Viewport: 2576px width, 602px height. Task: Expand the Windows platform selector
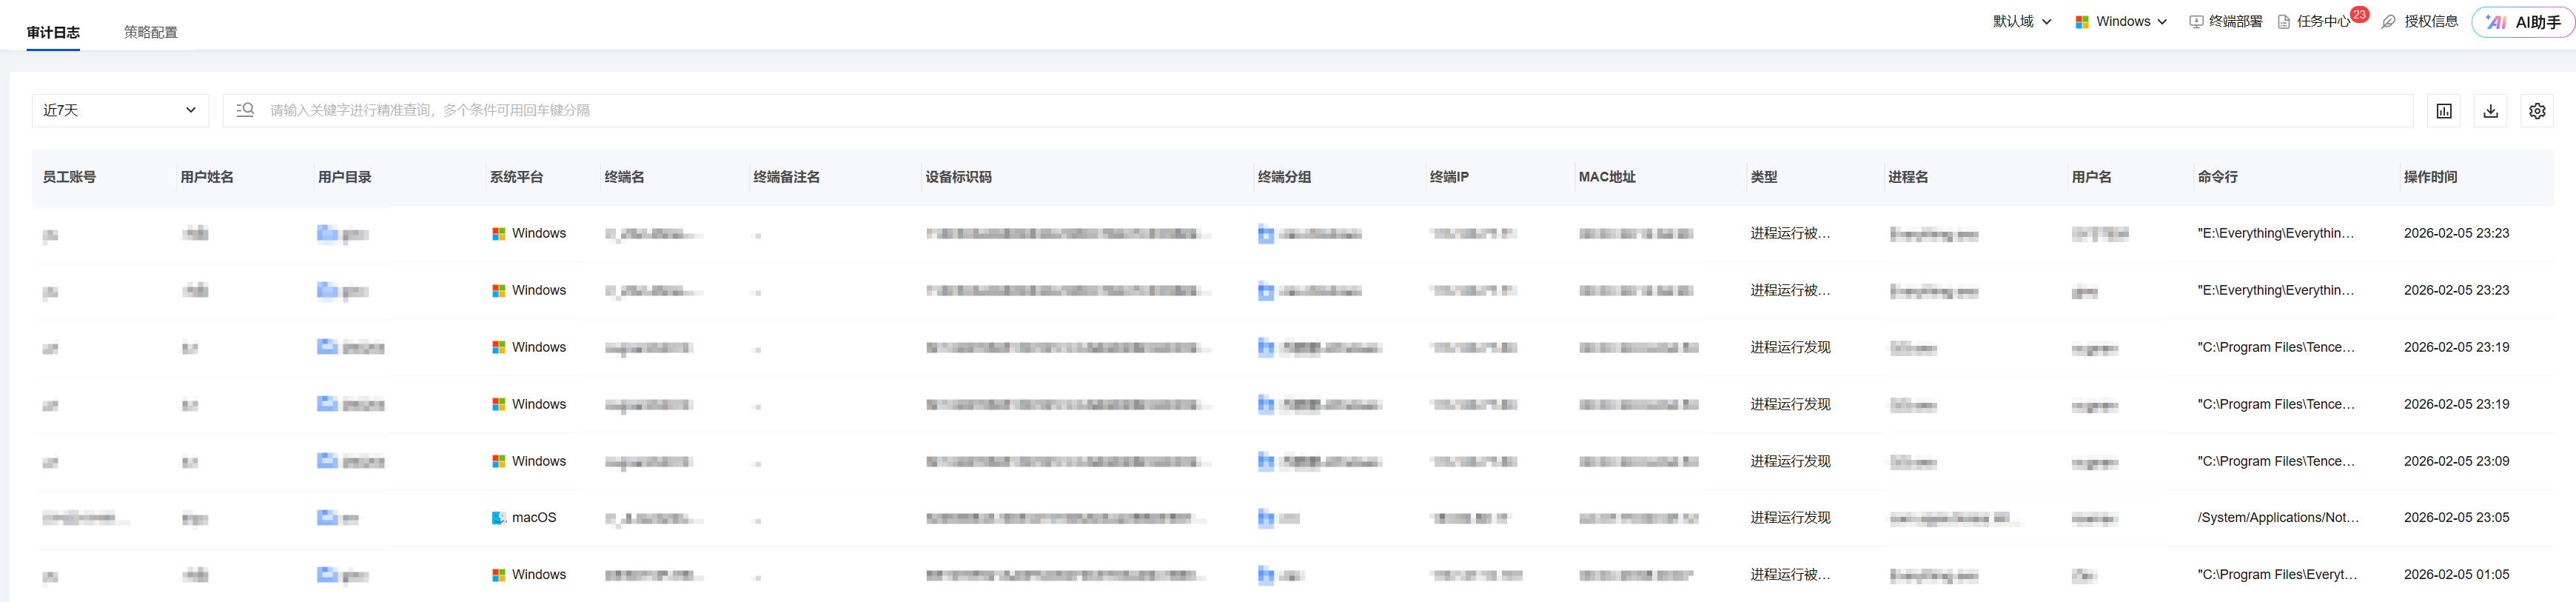(x=2121, y=22)
